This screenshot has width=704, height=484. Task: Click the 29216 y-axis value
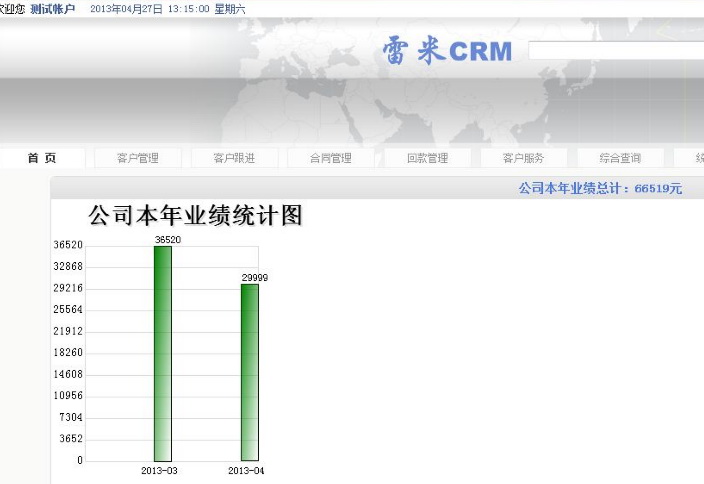(x=68, y=288)
